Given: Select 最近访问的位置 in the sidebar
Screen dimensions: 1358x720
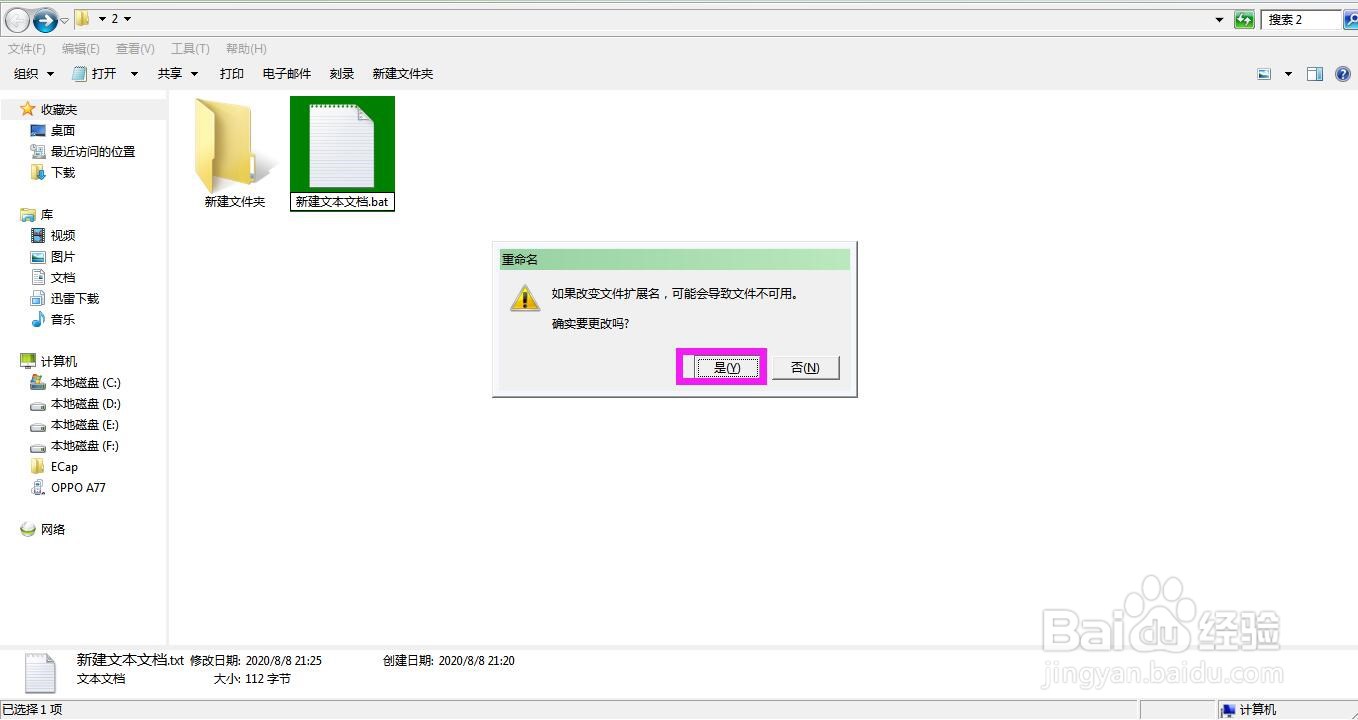Looking at the screenshot, I should [x=93, y=152].
